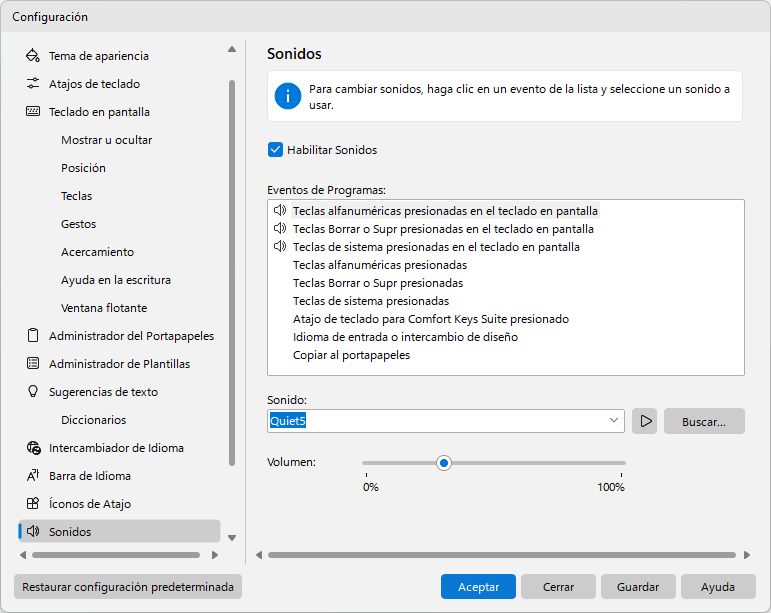
Task: Open Atajos de teclado settings
Action: tap(94, 84)
